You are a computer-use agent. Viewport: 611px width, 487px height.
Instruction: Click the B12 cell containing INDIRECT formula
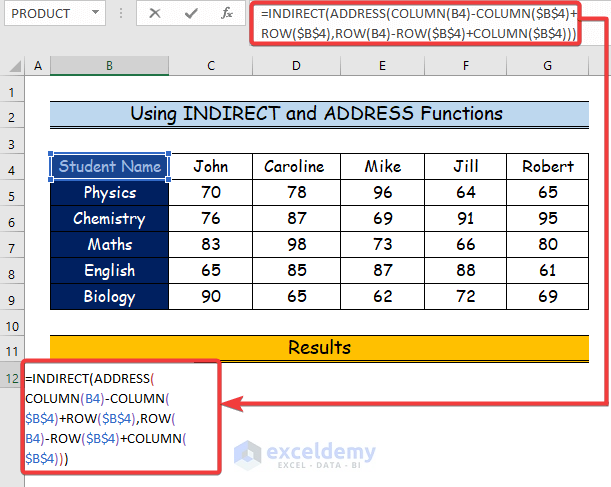[121, 418]
